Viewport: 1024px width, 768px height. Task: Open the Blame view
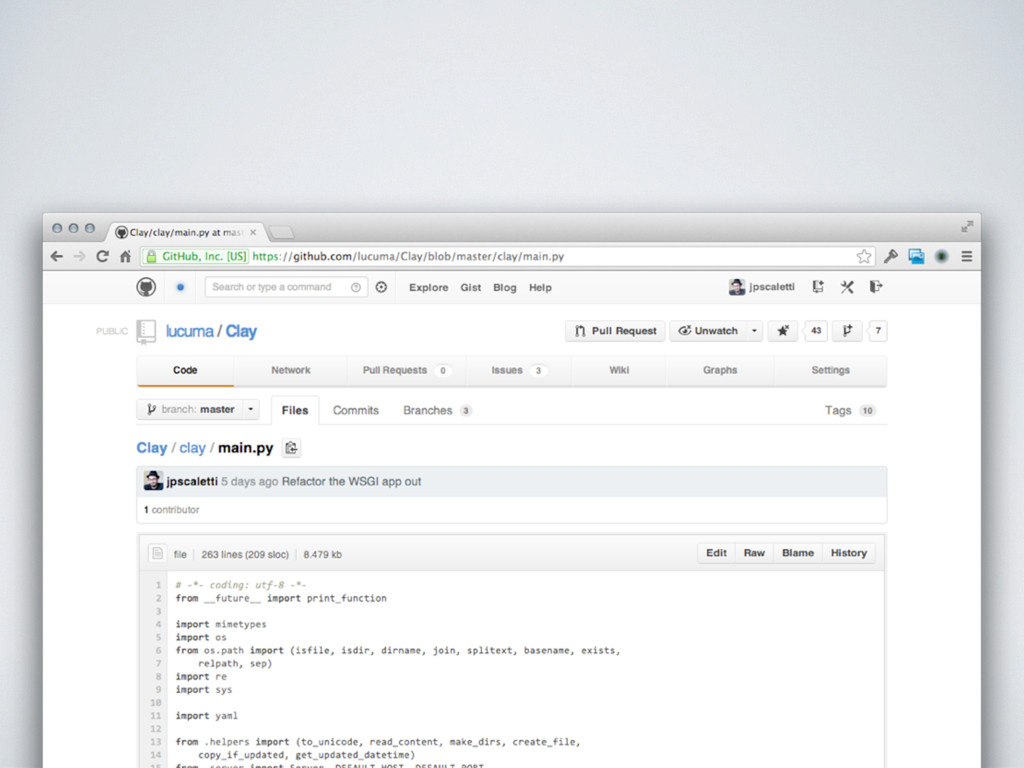[x=797, y=553]
